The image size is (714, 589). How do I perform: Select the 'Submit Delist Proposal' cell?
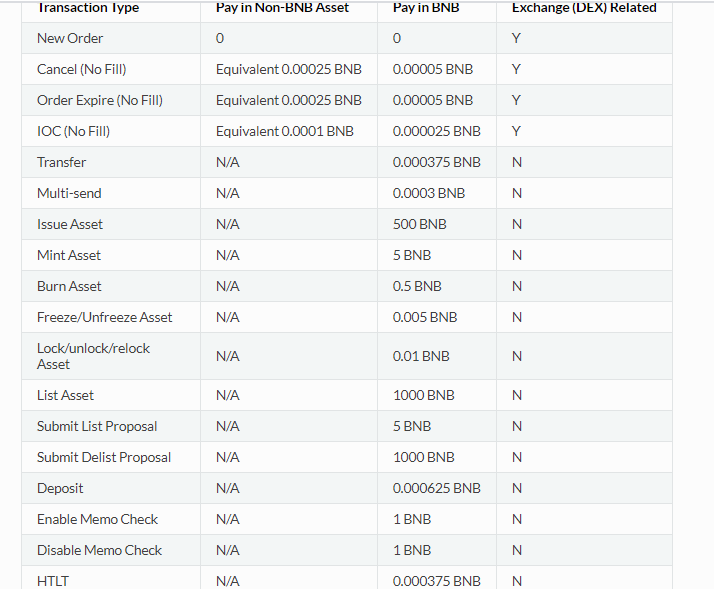tap(104, 457)
